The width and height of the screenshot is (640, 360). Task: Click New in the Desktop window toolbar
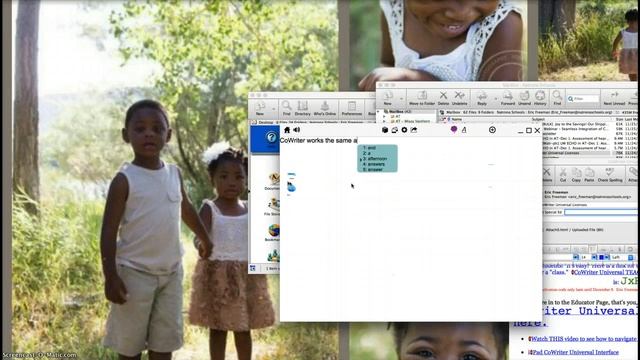click(x=260, y=109)
